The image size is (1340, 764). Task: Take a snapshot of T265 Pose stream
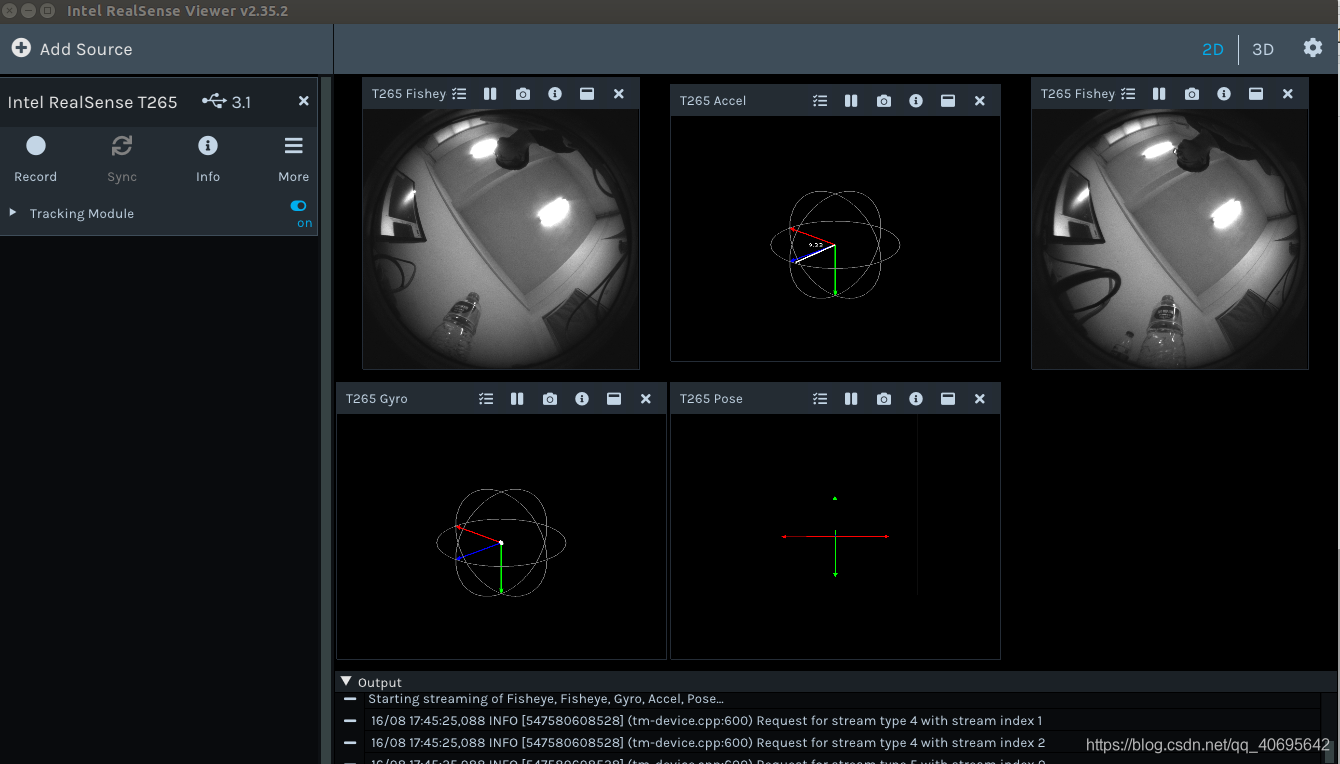pos(883,399)
